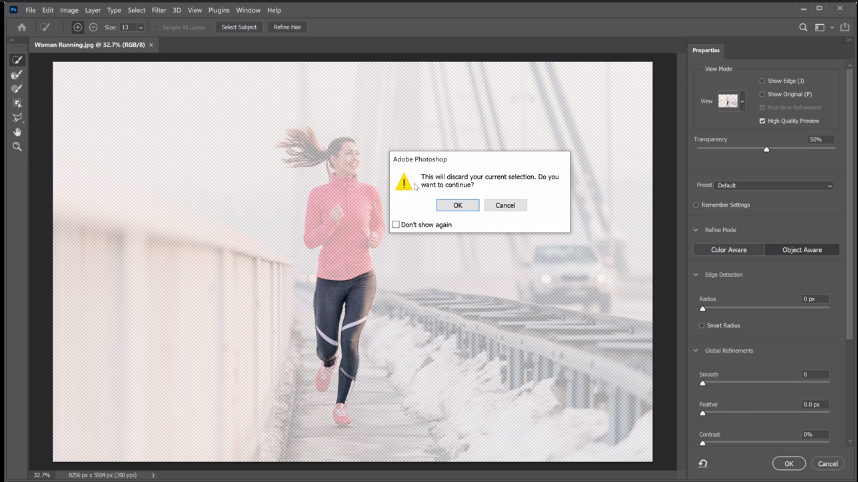
Task: Toggle the Show Edge (J) checkbox
Action: 762,81
